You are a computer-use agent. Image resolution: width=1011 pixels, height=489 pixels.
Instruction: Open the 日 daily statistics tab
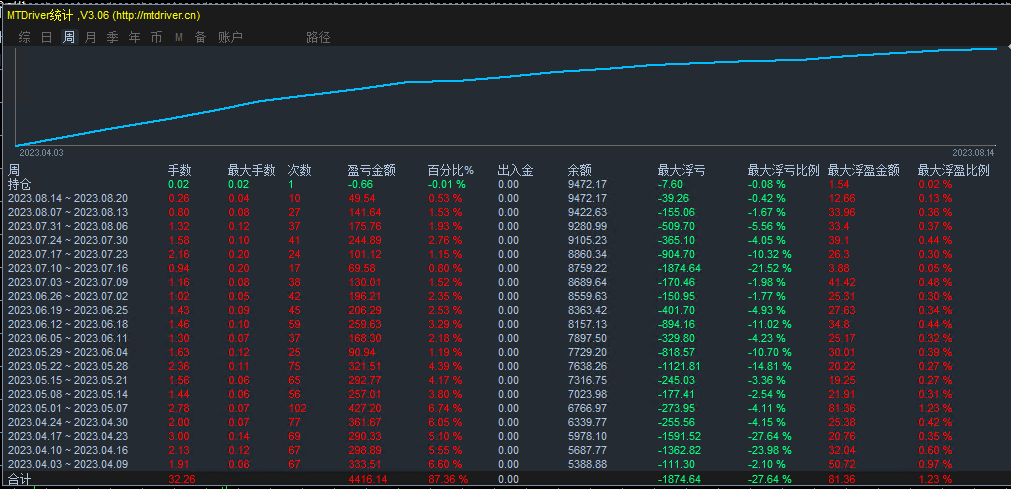46,37
